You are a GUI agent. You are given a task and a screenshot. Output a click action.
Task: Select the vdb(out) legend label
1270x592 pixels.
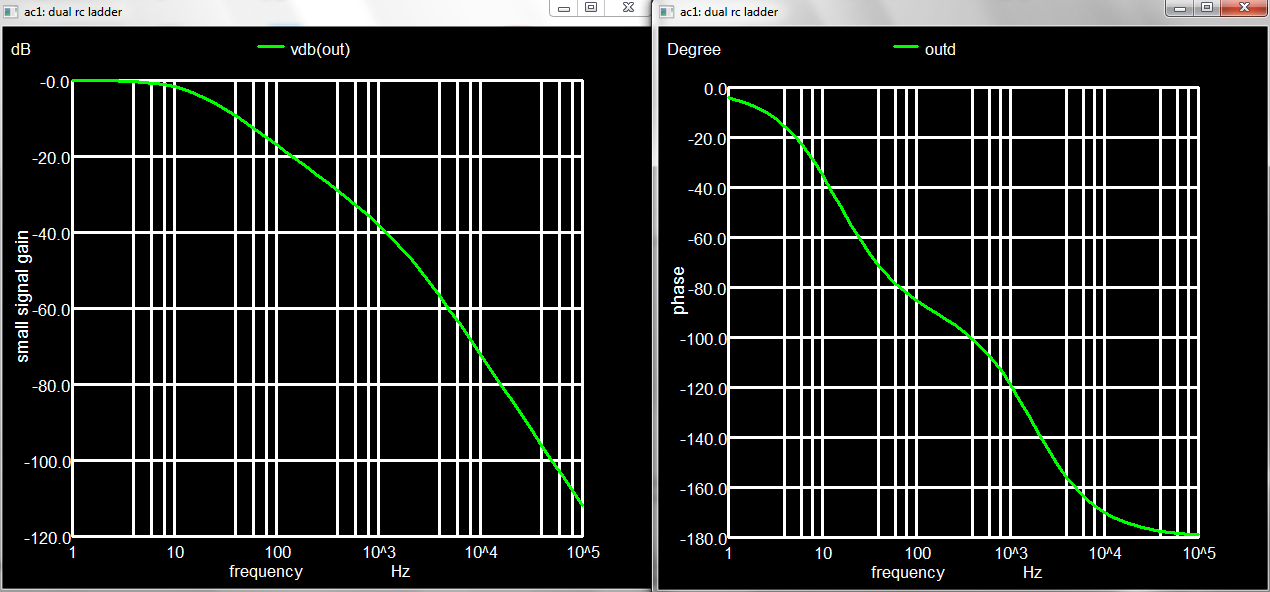[319, 49]
